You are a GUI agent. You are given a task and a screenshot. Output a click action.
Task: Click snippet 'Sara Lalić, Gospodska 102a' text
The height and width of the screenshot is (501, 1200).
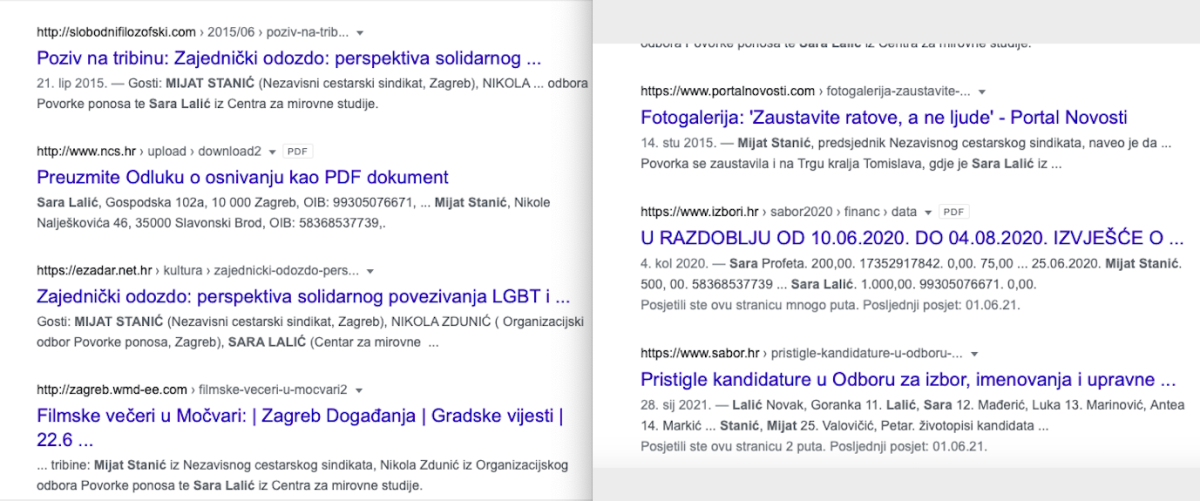pos(295,212)
